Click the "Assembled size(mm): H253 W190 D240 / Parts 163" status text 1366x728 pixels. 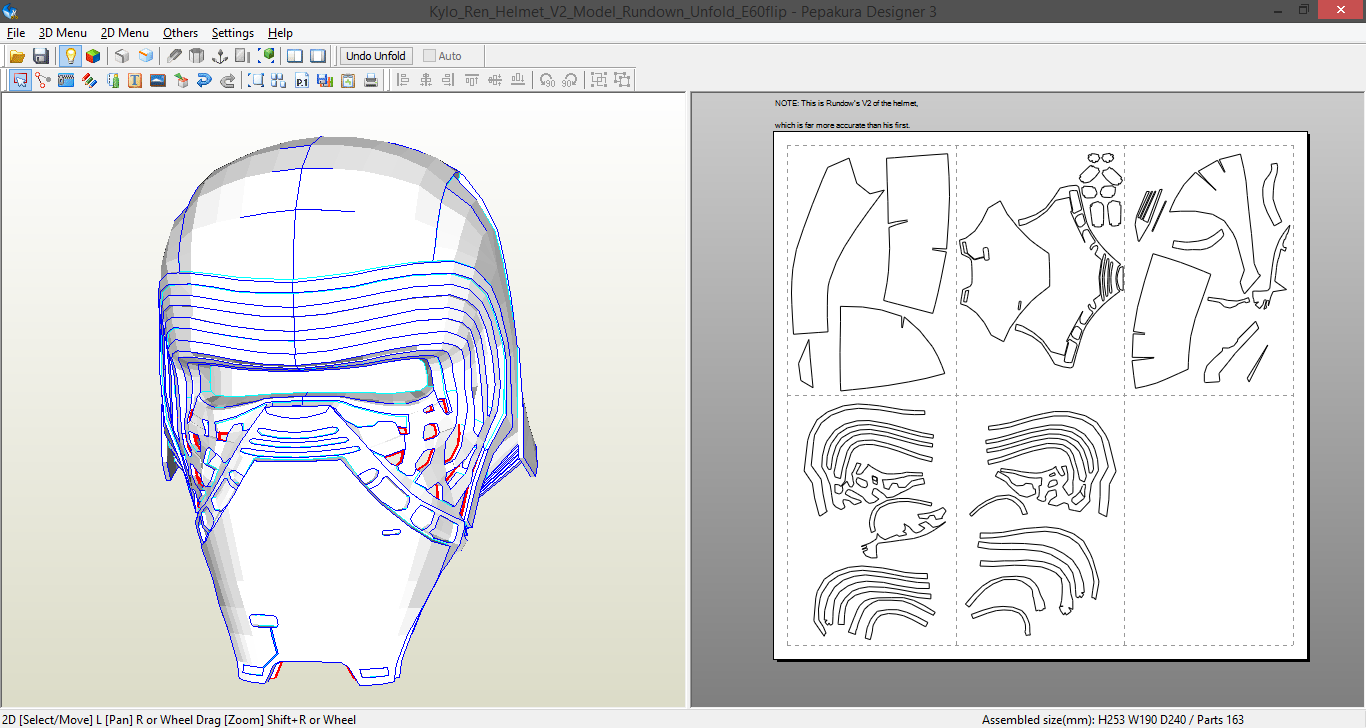pos(1113,719)
